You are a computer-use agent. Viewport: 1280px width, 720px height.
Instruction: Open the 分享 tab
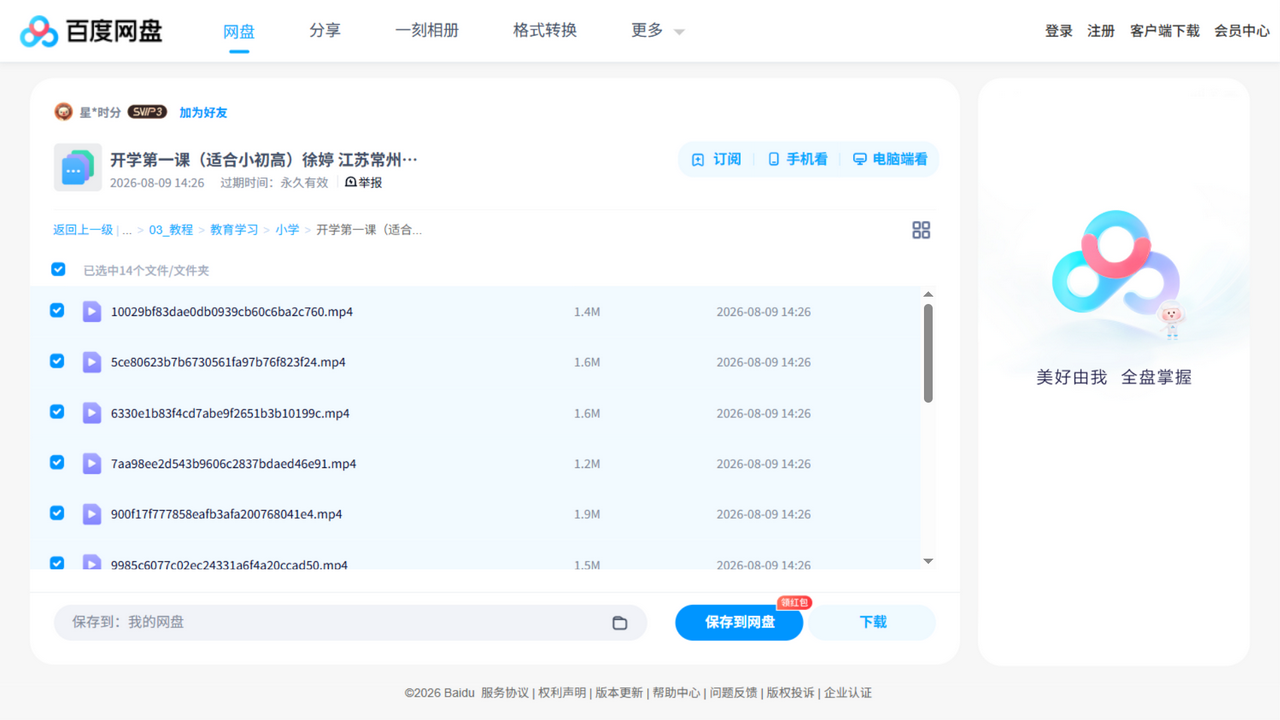(325, 31)
